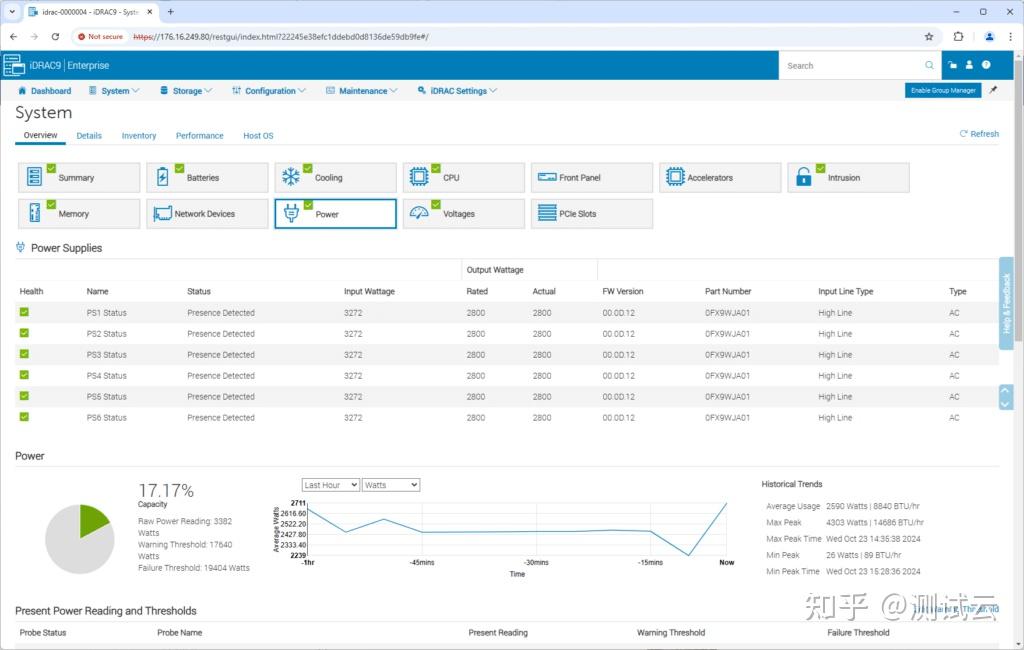Click the Memory module tile

tap(79, 214)
